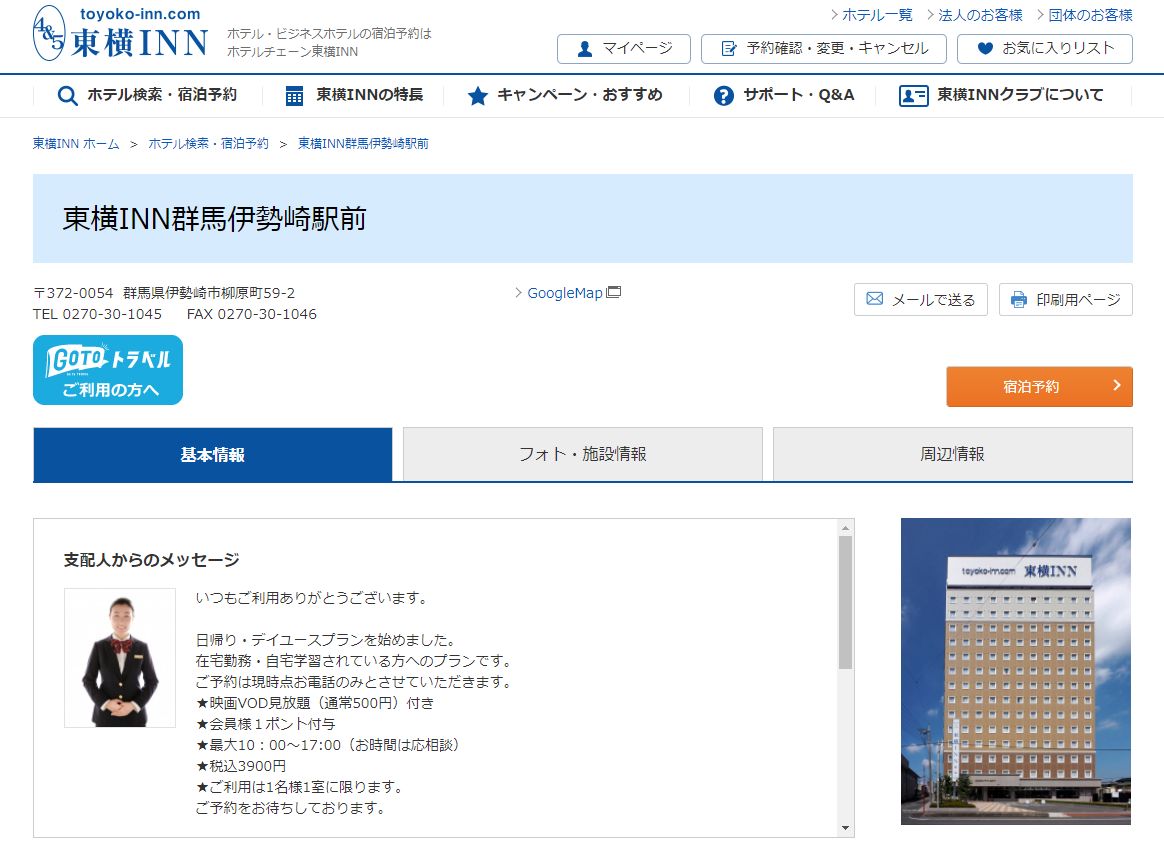Click the fax number FAX 0270-30-1046
Screen dimensions: 1164x850
pyautogui.click(x=252, y=314)
